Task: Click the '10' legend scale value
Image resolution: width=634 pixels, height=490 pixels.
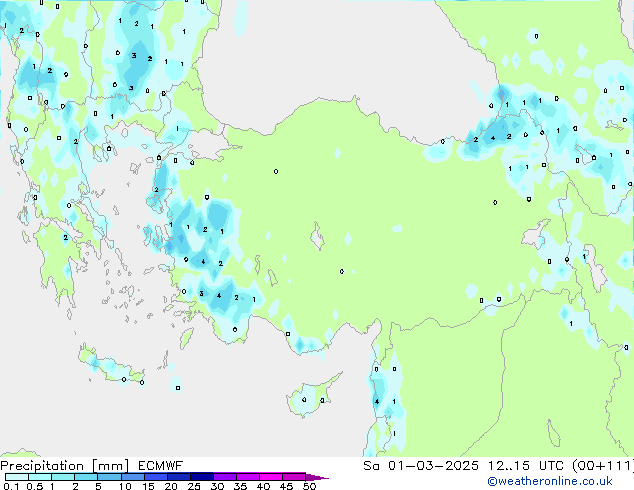Action: coord(125,486)
